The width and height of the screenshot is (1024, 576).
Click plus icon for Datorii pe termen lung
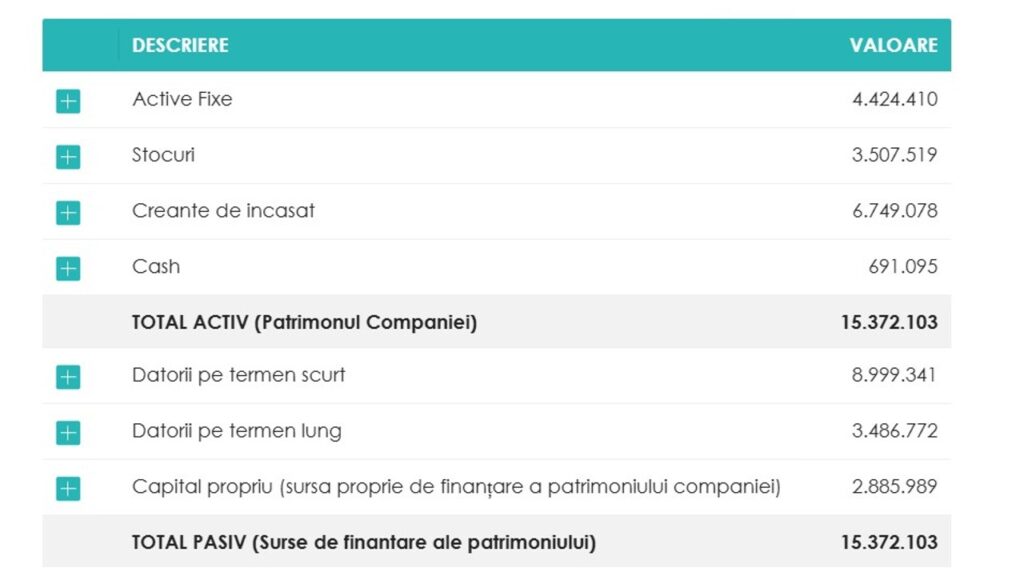coord(68,433)
